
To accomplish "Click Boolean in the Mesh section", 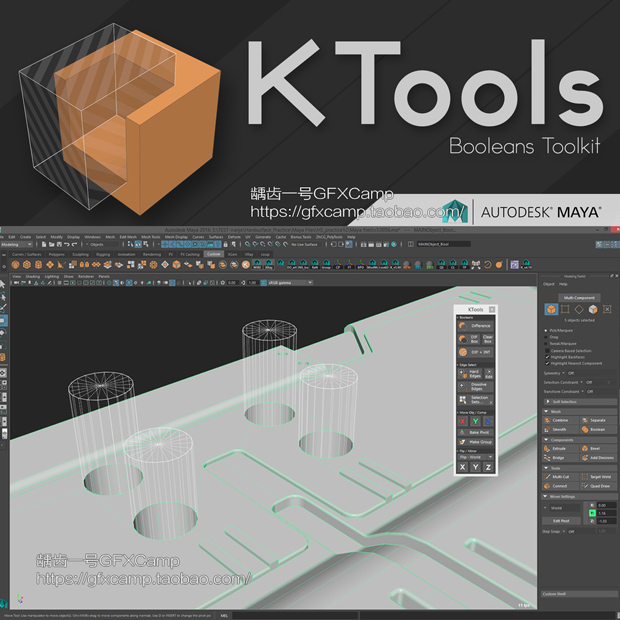I will click(598, 429).
